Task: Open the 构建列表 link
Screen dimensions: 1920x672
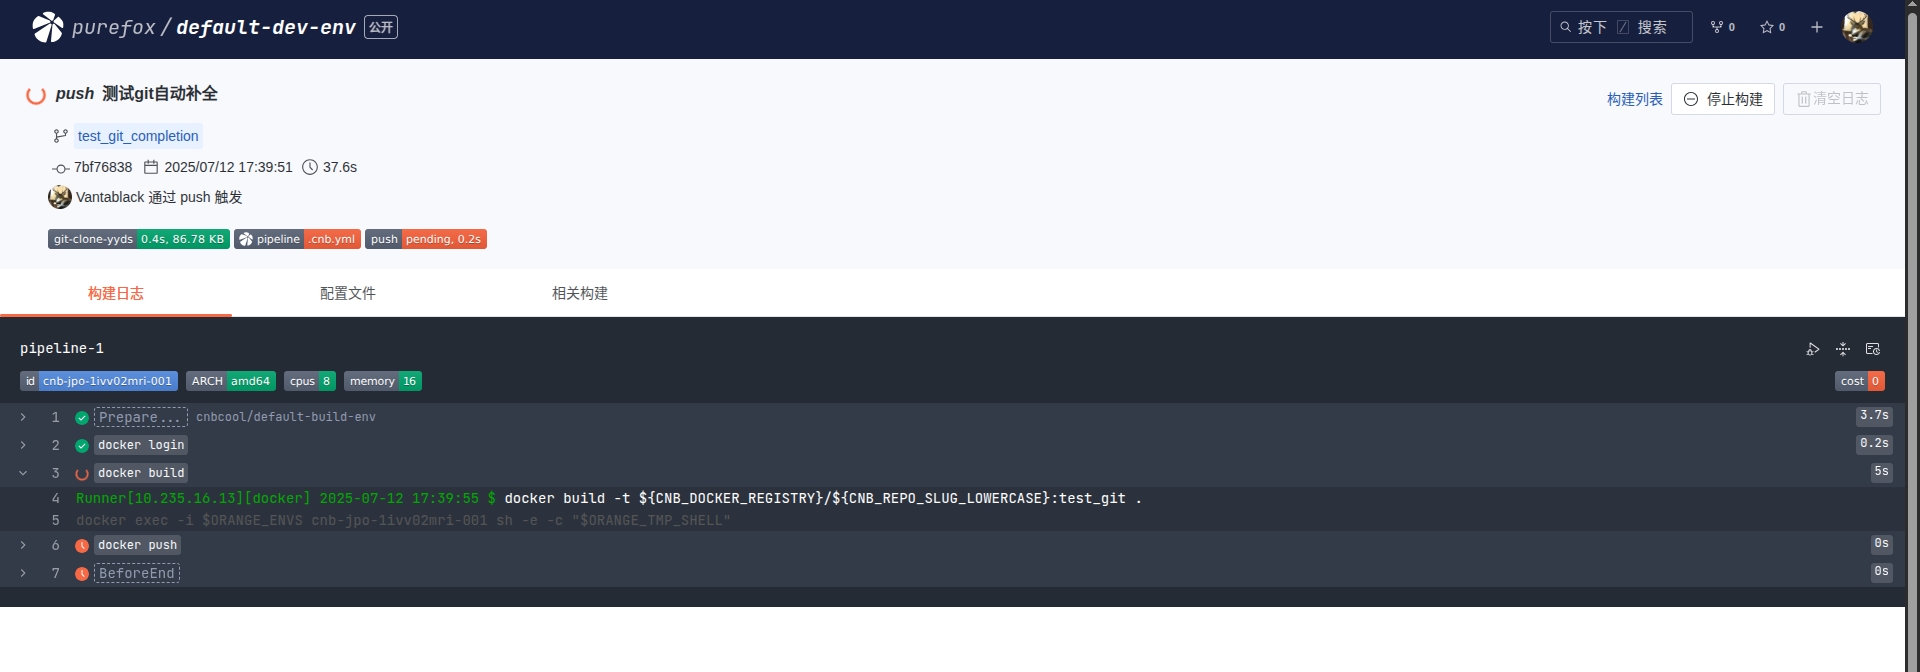Action: [x=1634, y=99]
